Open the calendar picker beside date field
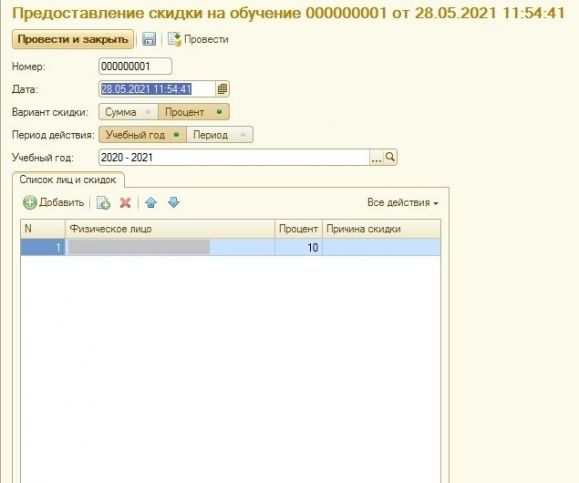This screenshot has width=579, height=483. pyautogui.click(x=222, y=89)
